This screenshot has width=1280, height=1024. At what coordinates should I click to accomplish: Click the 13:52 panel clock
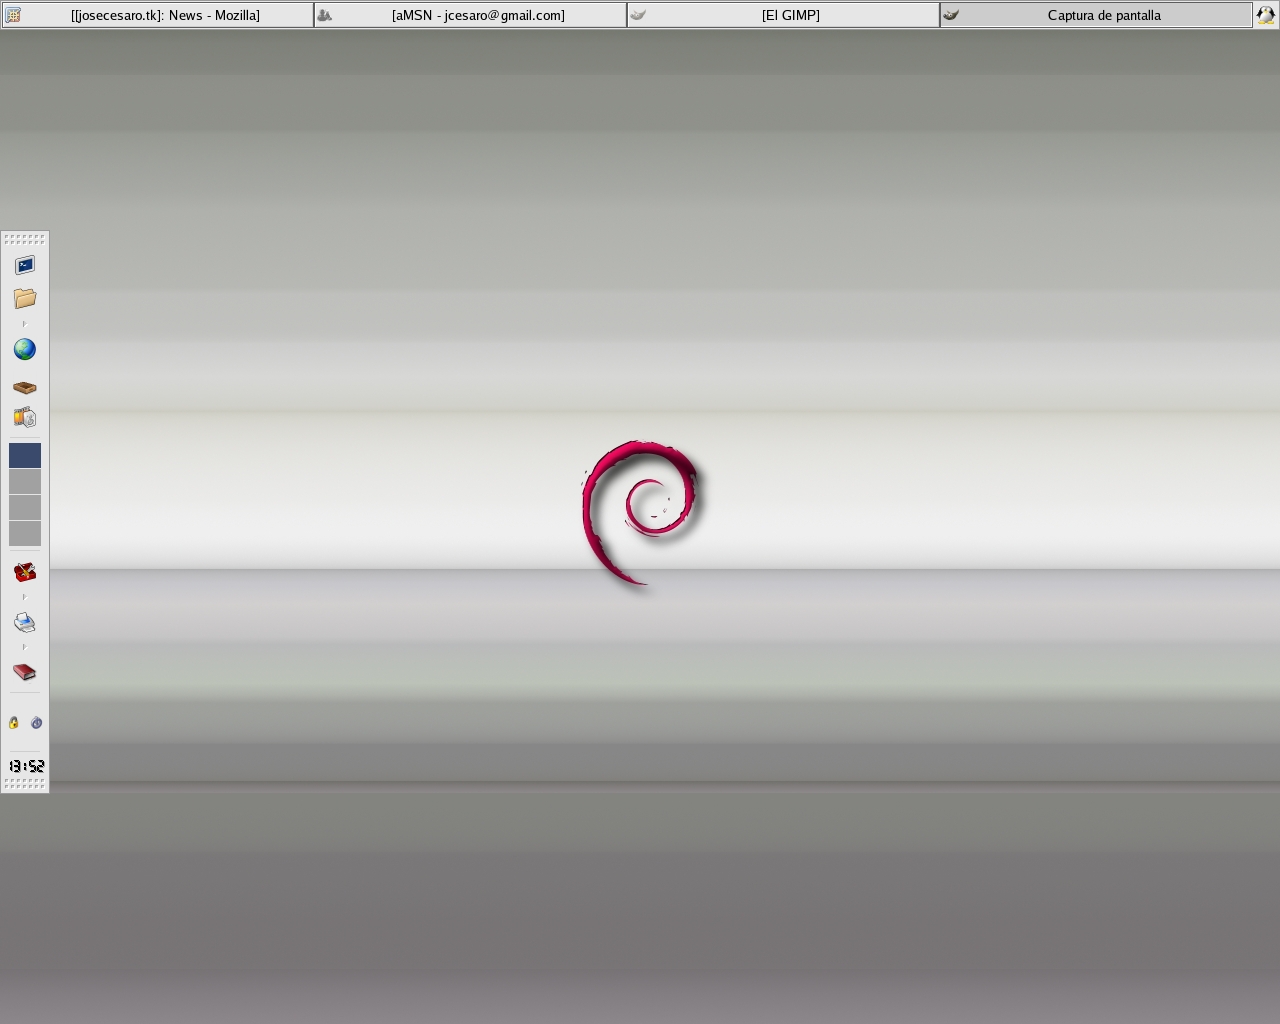(x=26, y=766)
